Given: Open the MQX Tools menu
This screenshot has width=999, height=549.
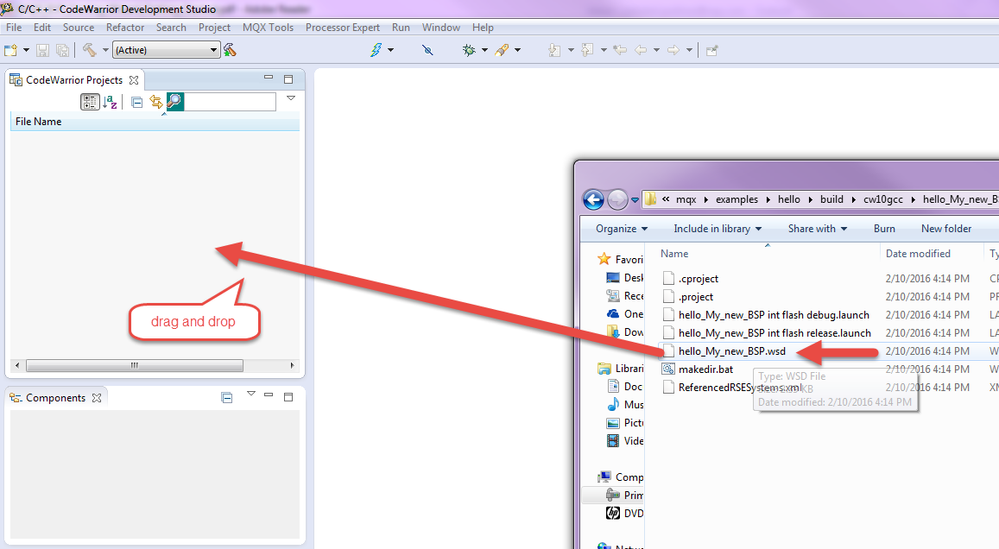Looking at the screenshot, I should [x=268, y=27].
